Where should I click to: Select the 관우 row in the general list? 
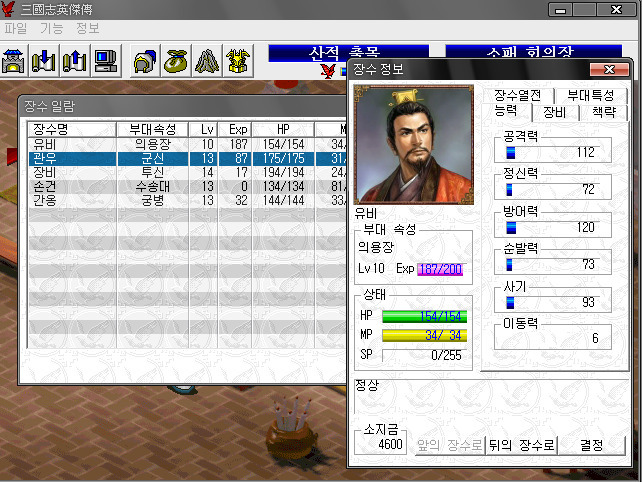click(x=188, y=158)
